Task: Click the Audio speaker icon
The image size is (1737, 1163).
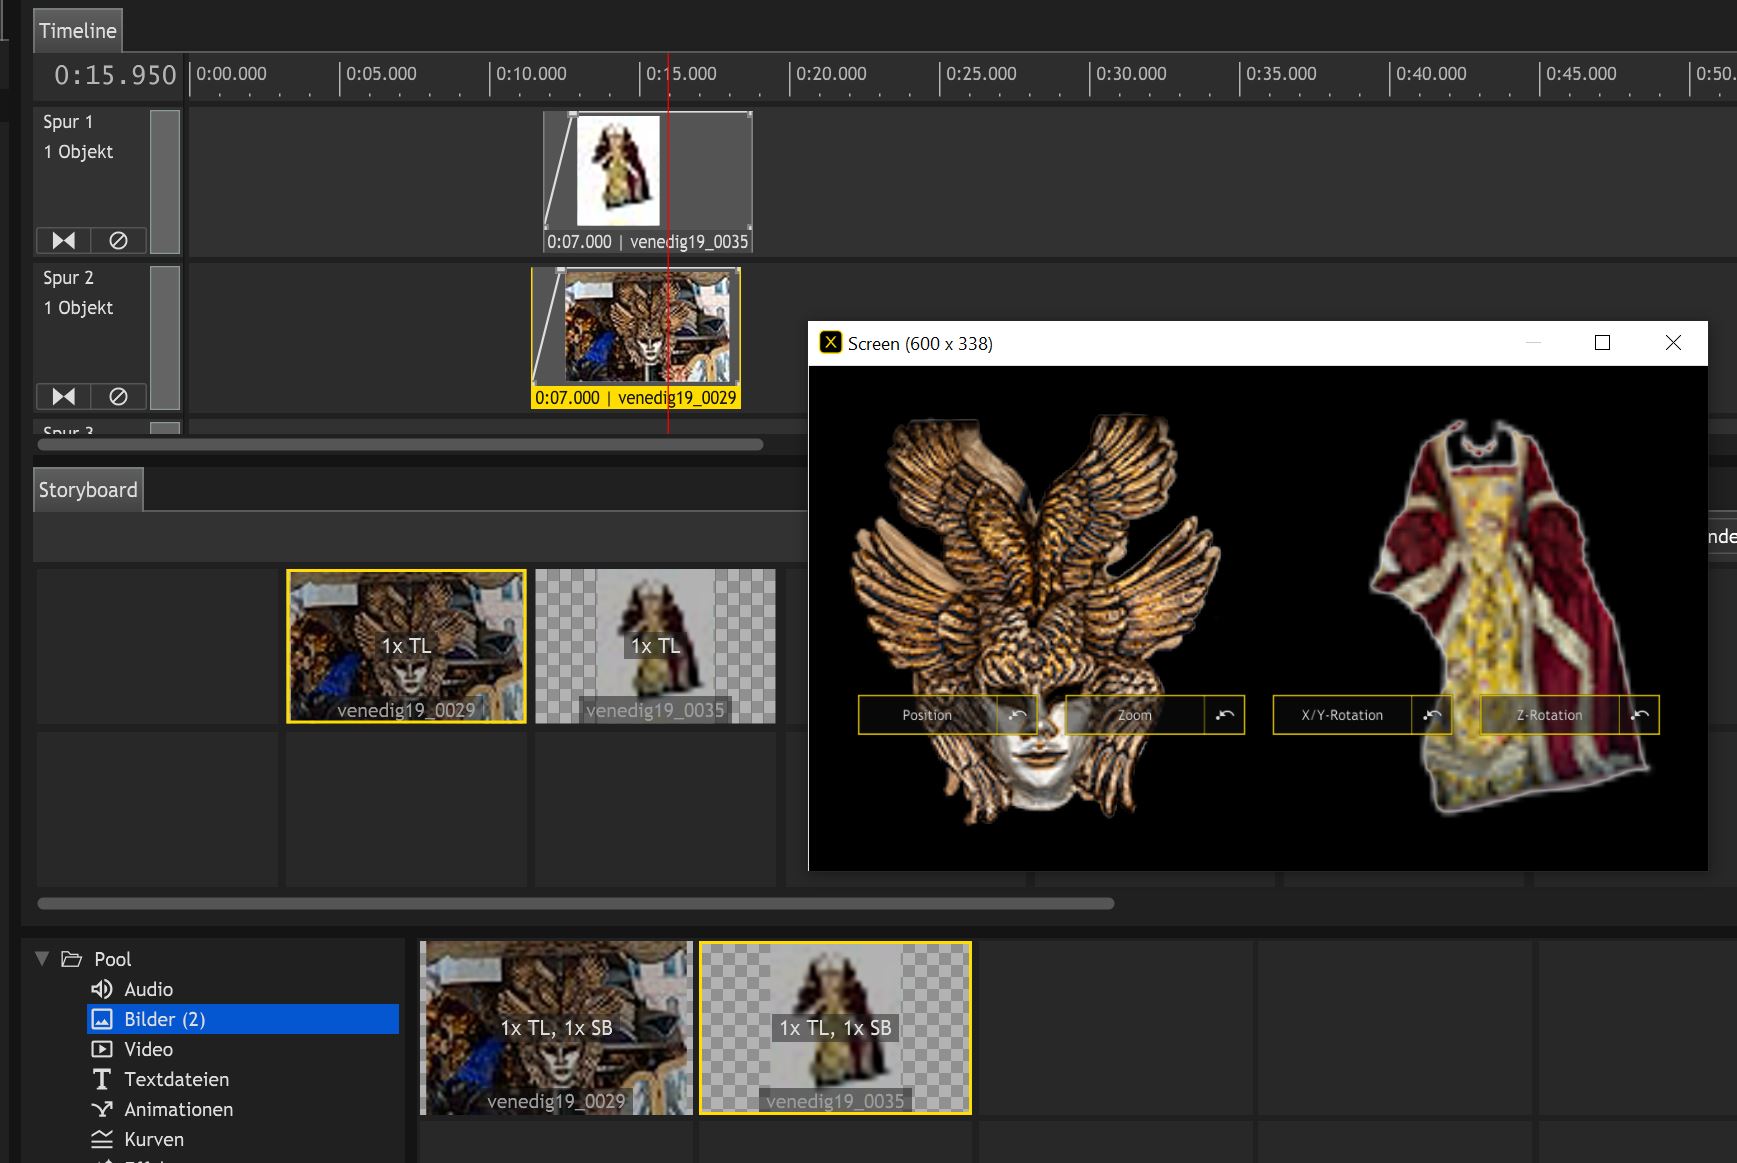Action: tap(102, 989)
